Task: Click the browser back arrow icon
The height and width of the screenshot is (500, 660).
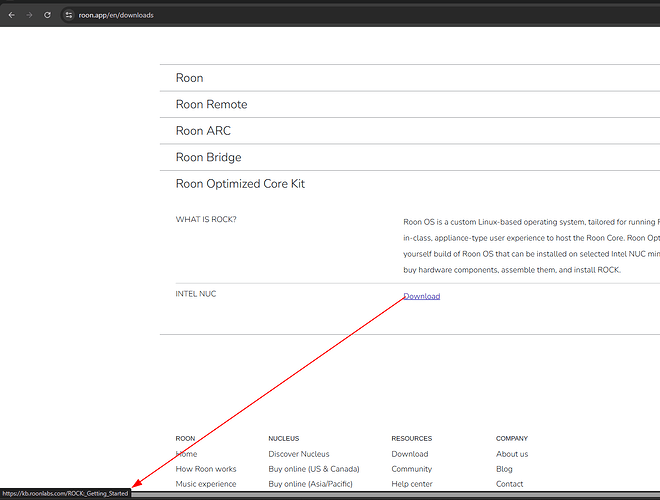Action: [x=12, y=15]
